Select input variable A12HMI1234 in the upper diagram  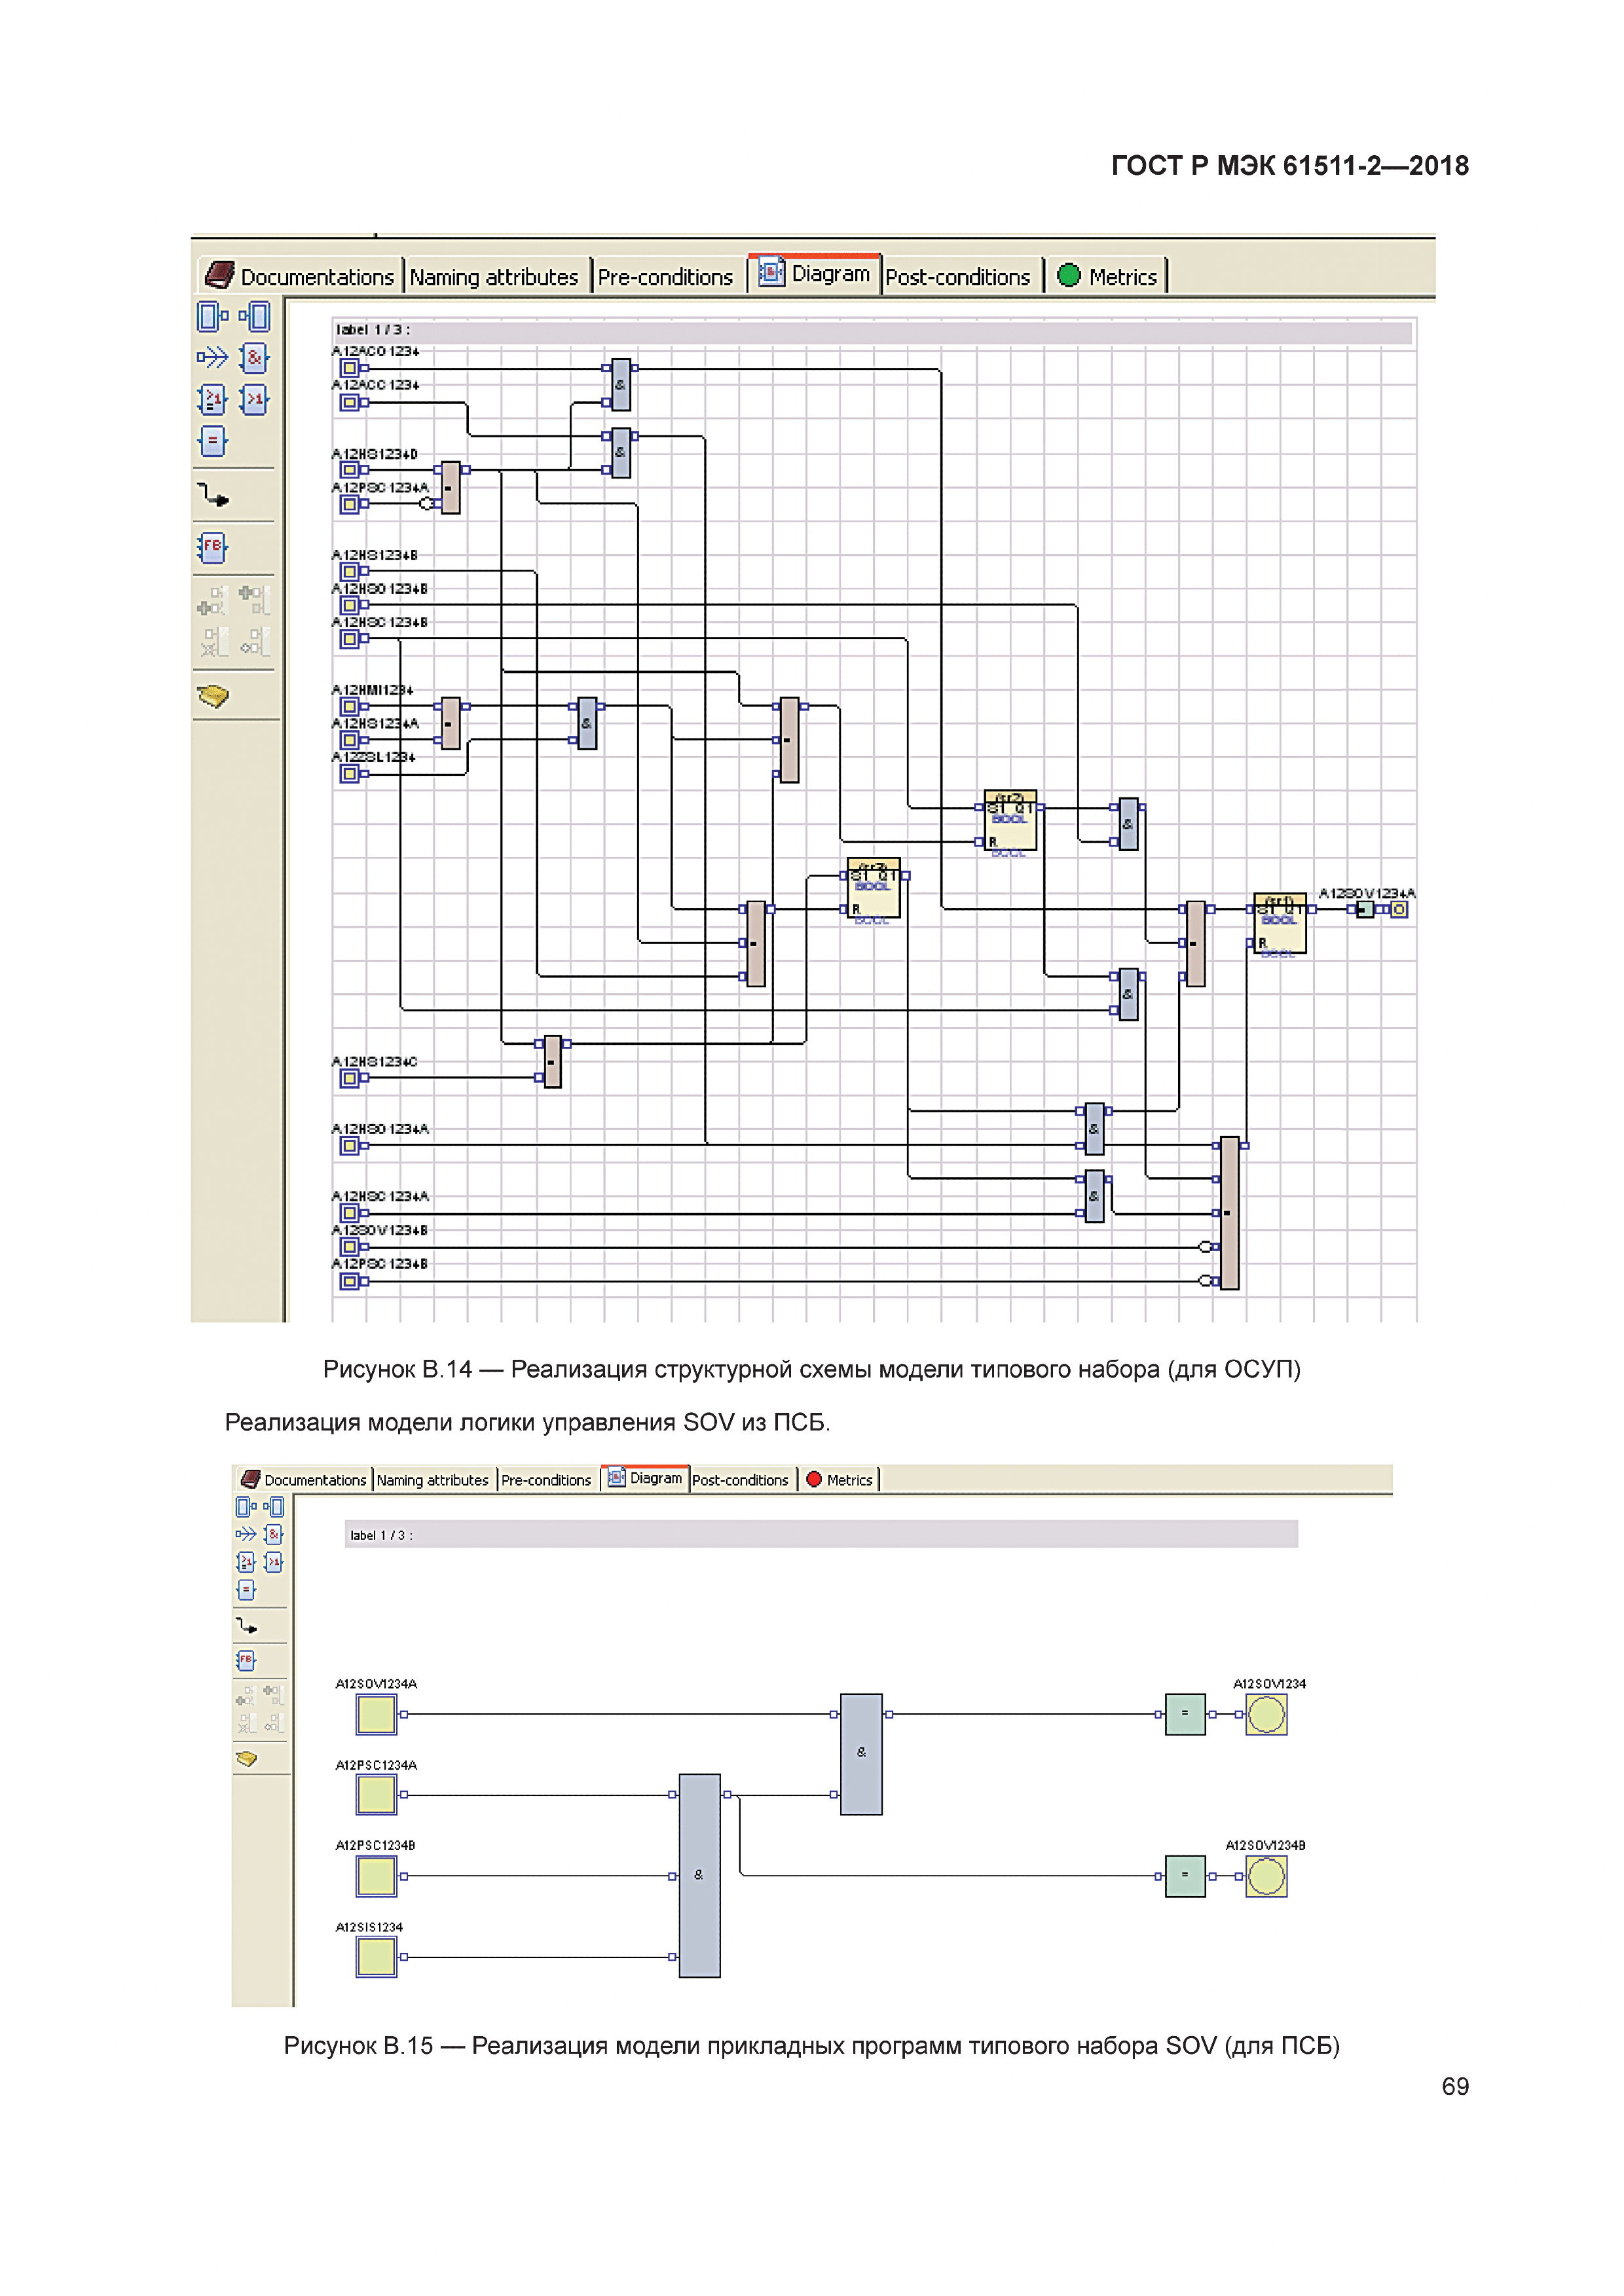(x=349, y=706)
